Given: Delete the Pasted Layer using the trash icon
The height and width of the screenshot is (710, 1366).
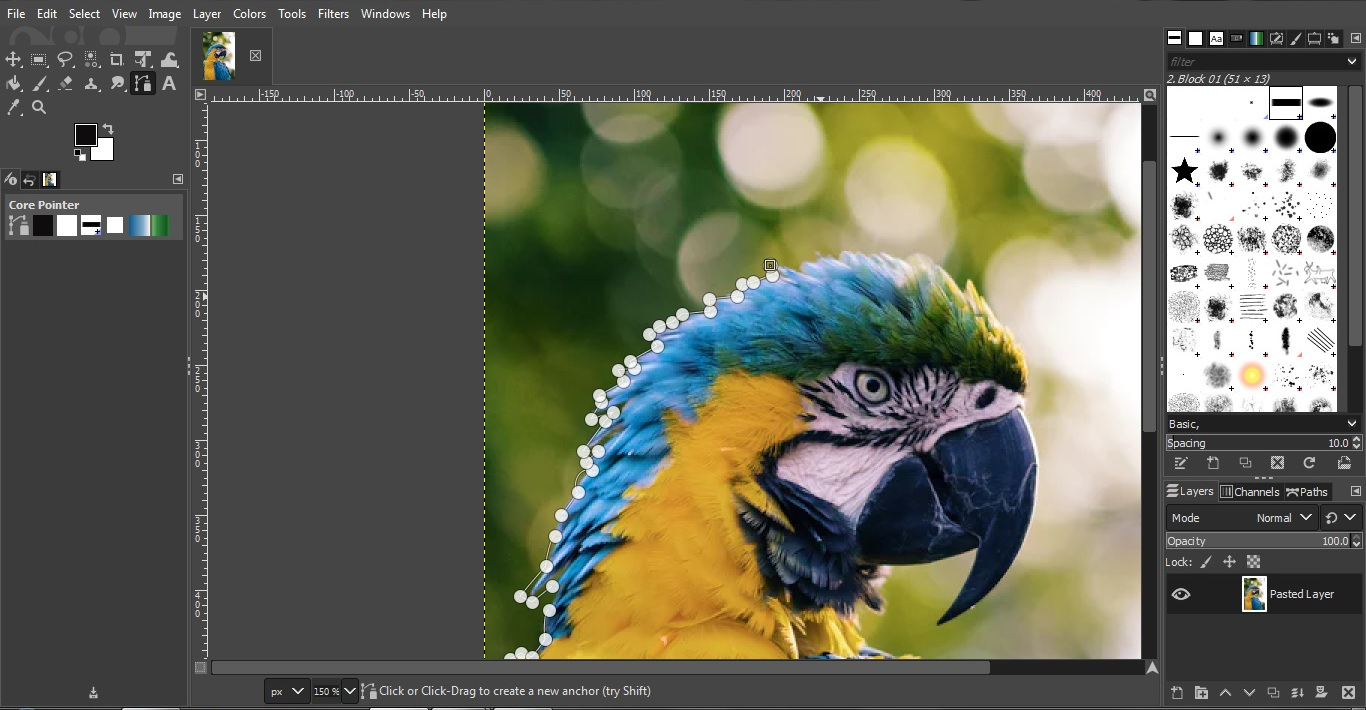Looking at the screenshot, I should click(1347, 692).
